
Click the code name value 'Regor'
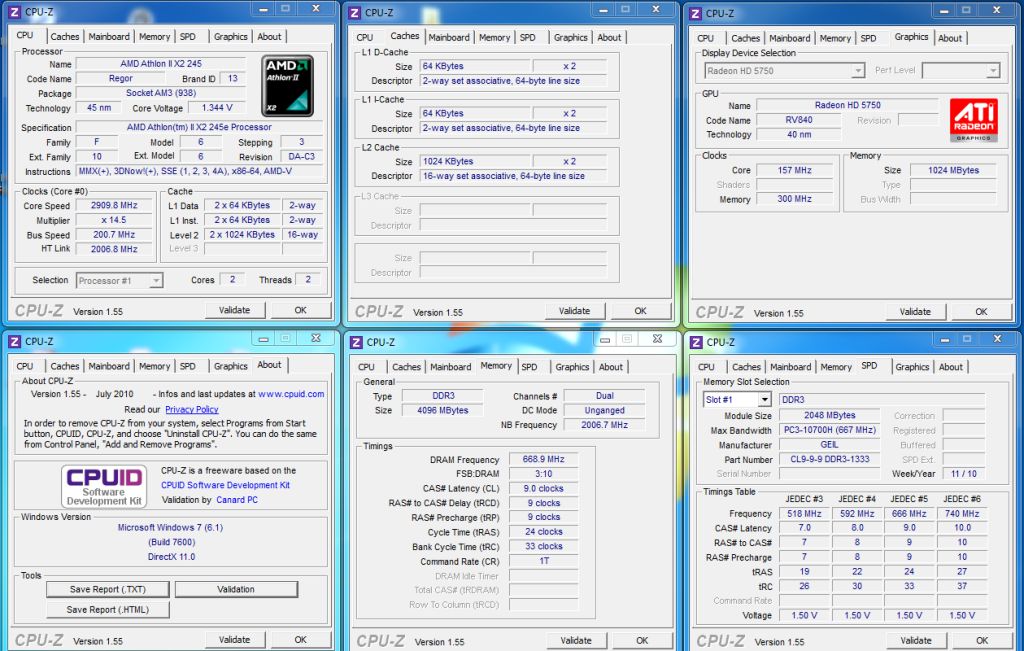pyautogui.click(x=121, y=78)
